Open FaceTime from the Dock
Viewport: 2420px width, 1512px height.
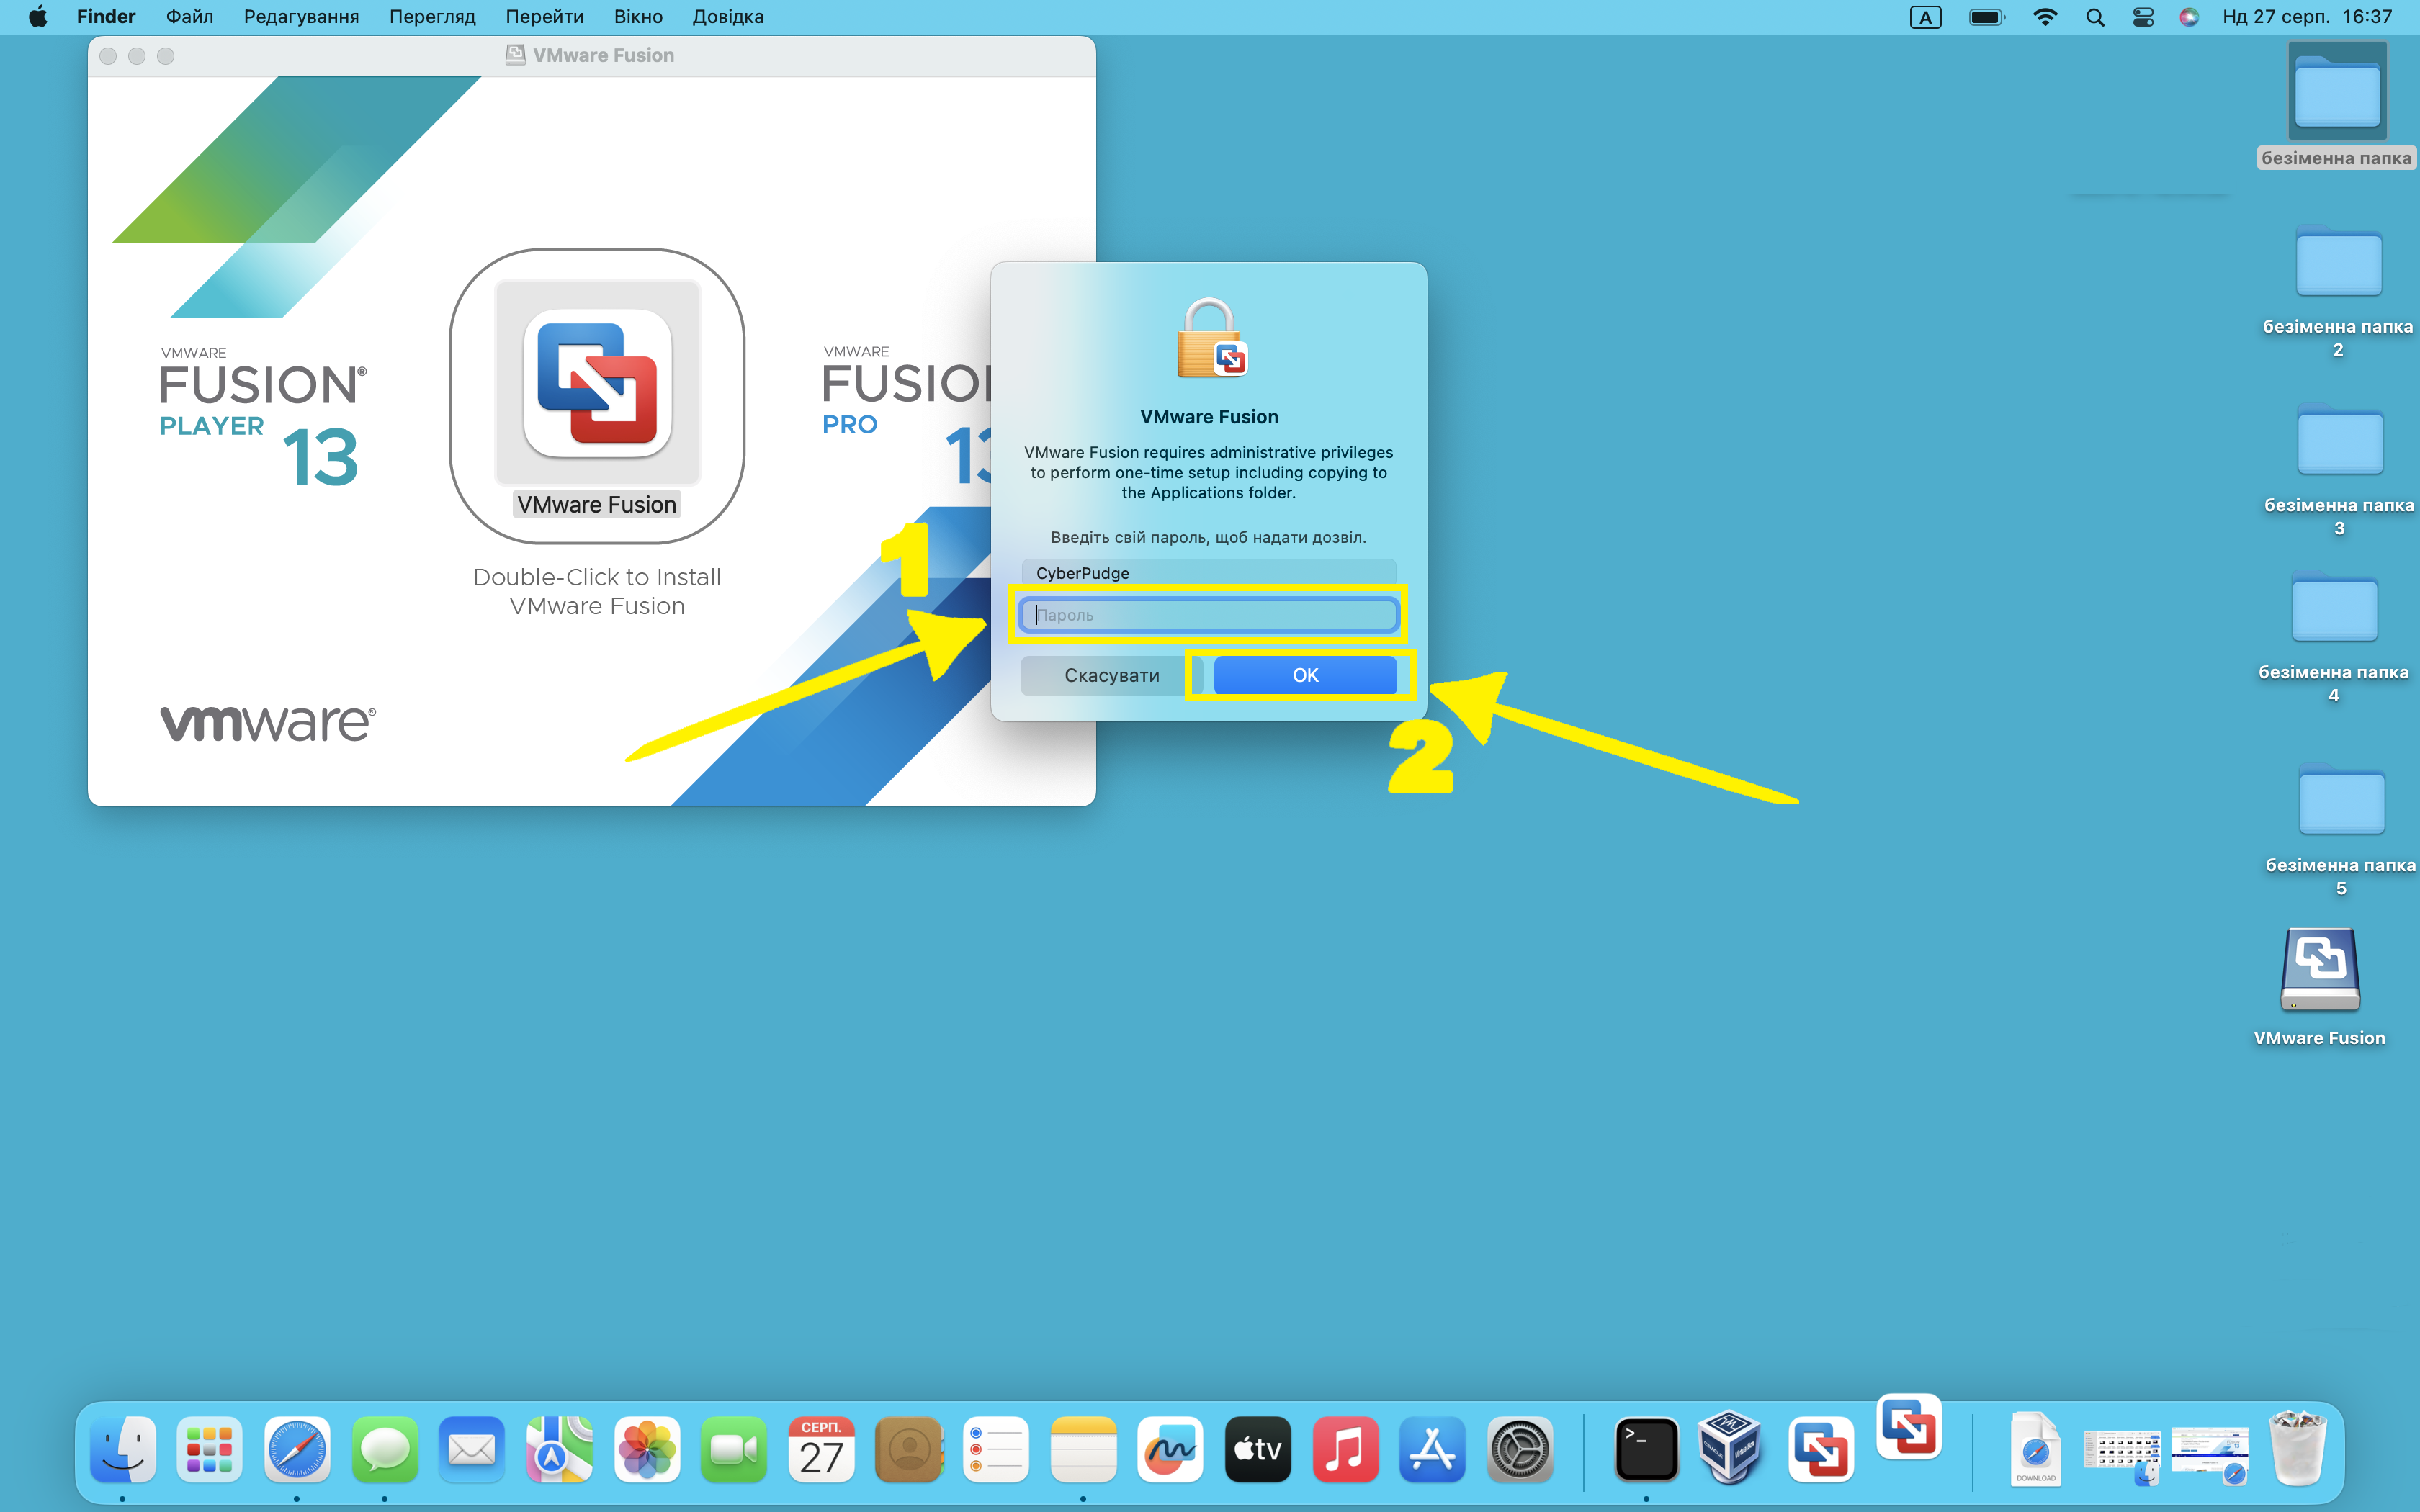click(x=734, y=1449)
